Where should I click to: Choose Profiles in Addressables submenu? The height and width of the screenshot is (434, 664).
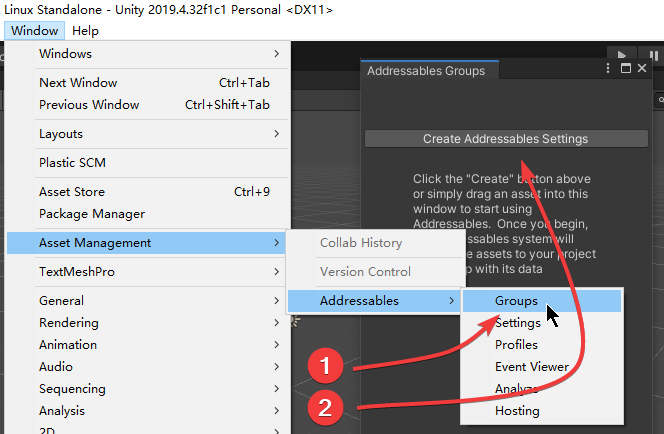pyautogui.click(x=542, y=345)
